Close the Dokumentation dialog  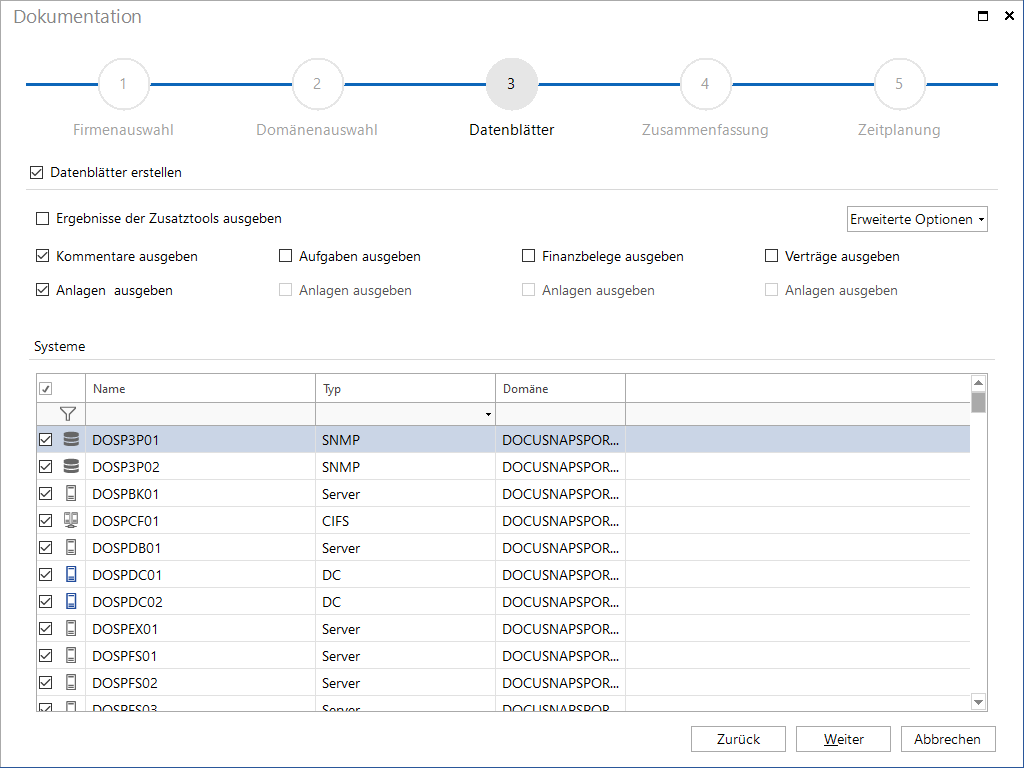pos(1009,16)
